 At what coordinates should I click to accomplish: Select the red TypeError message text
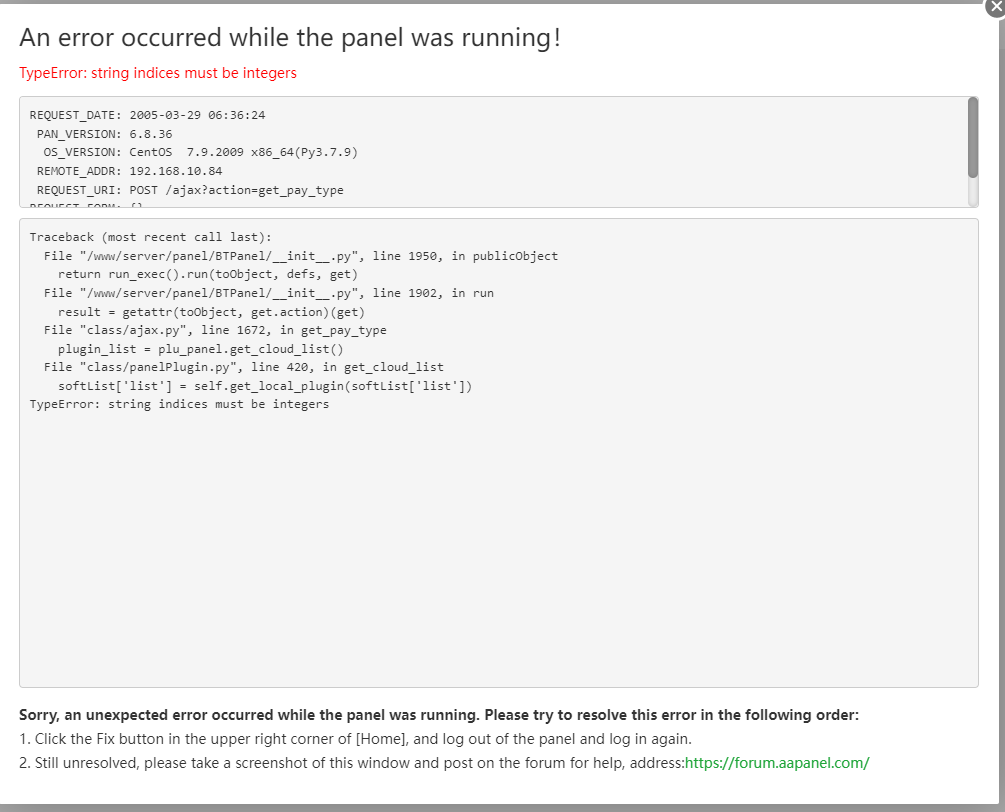158,73
